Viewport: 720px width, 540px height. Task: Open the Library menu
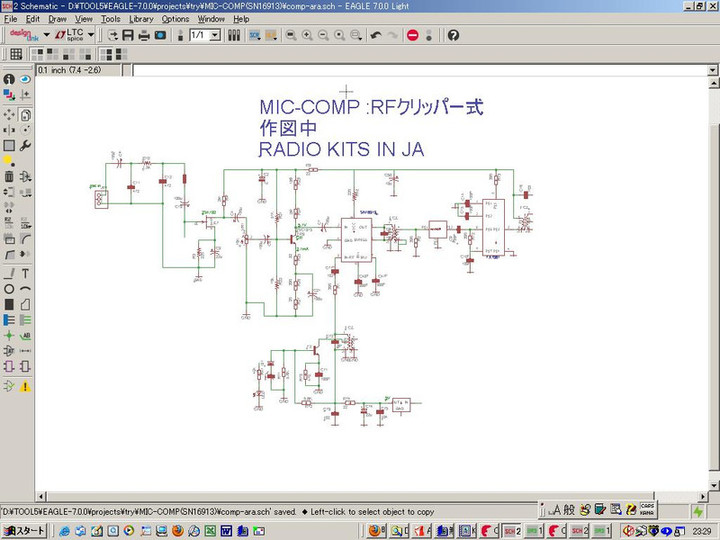click(141, 19)
